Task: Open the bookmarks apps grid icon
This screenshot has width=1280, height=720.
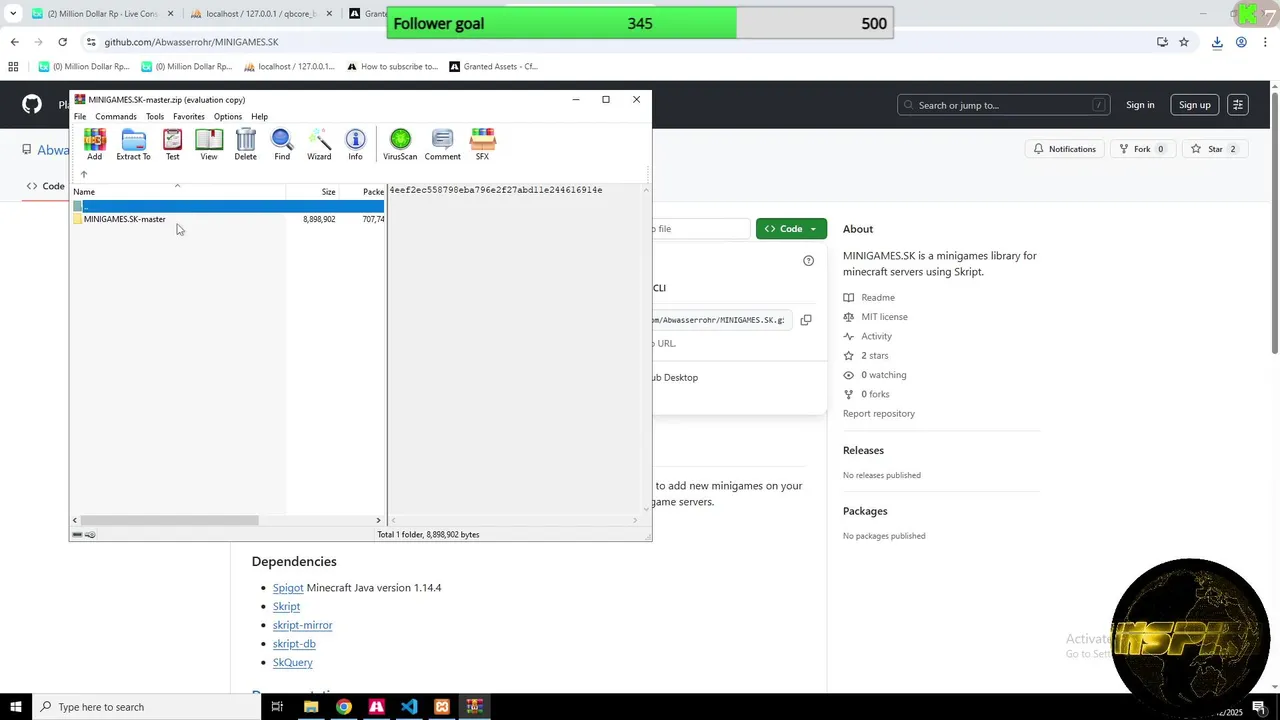Action: (x=13, y=67)
